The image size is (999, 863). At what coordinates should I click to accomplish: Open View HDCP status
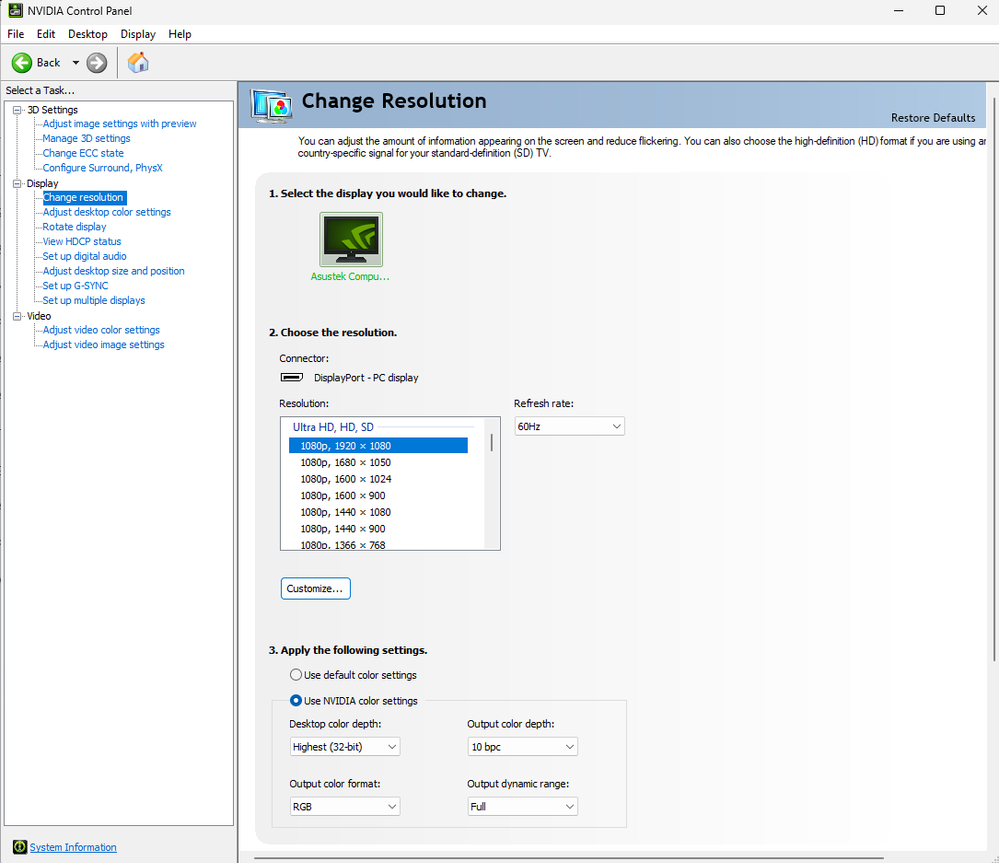[x=82, y=241]
